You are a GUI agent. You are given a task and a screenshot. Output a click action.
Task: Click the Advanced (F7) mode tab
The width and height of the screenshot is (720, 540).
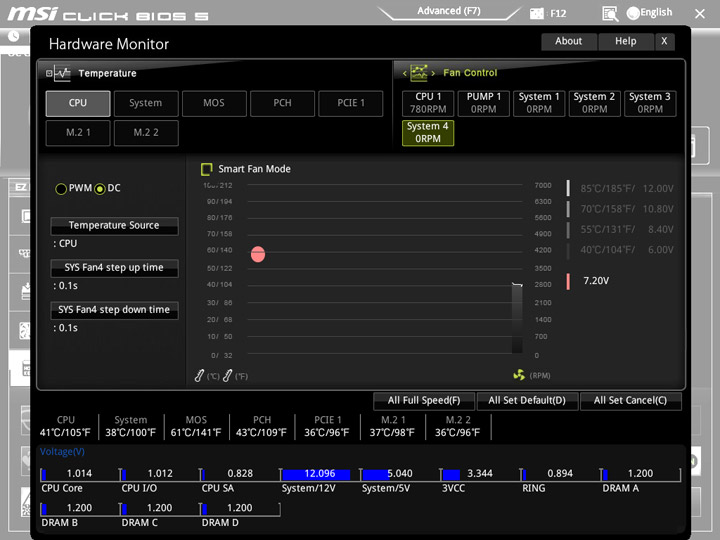(x=449, y=11)
